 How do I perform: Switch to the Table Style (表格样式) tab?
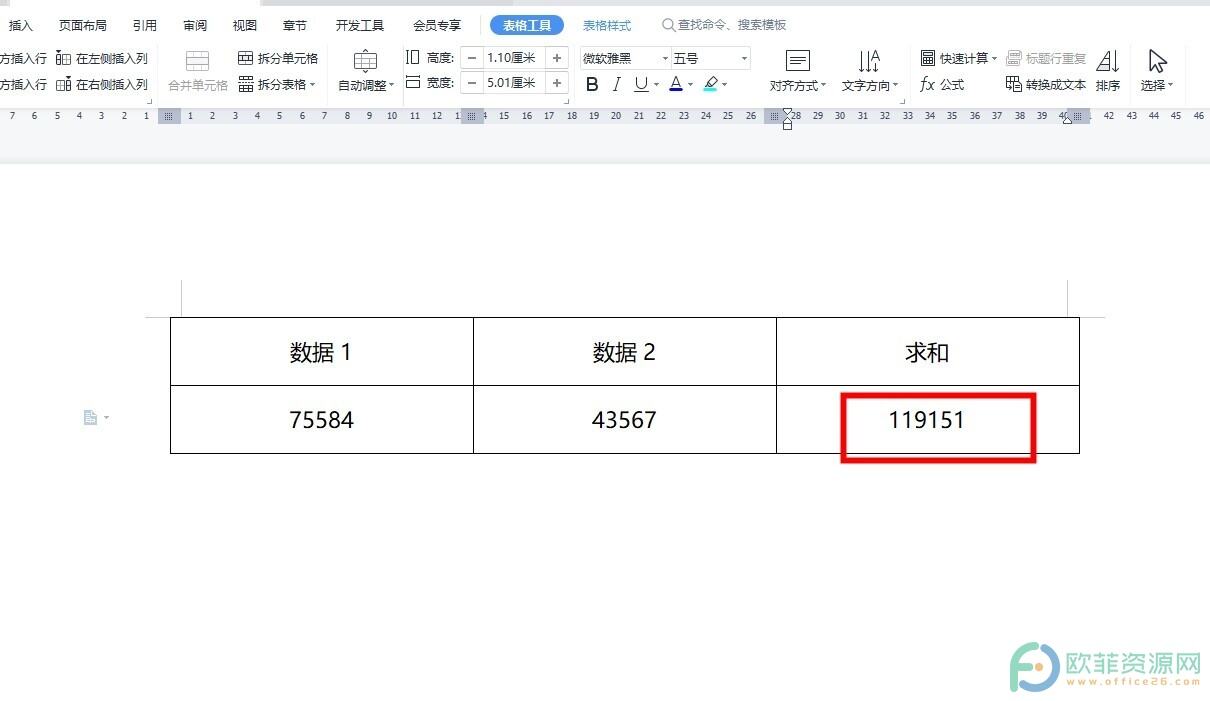tap(607, 25)
